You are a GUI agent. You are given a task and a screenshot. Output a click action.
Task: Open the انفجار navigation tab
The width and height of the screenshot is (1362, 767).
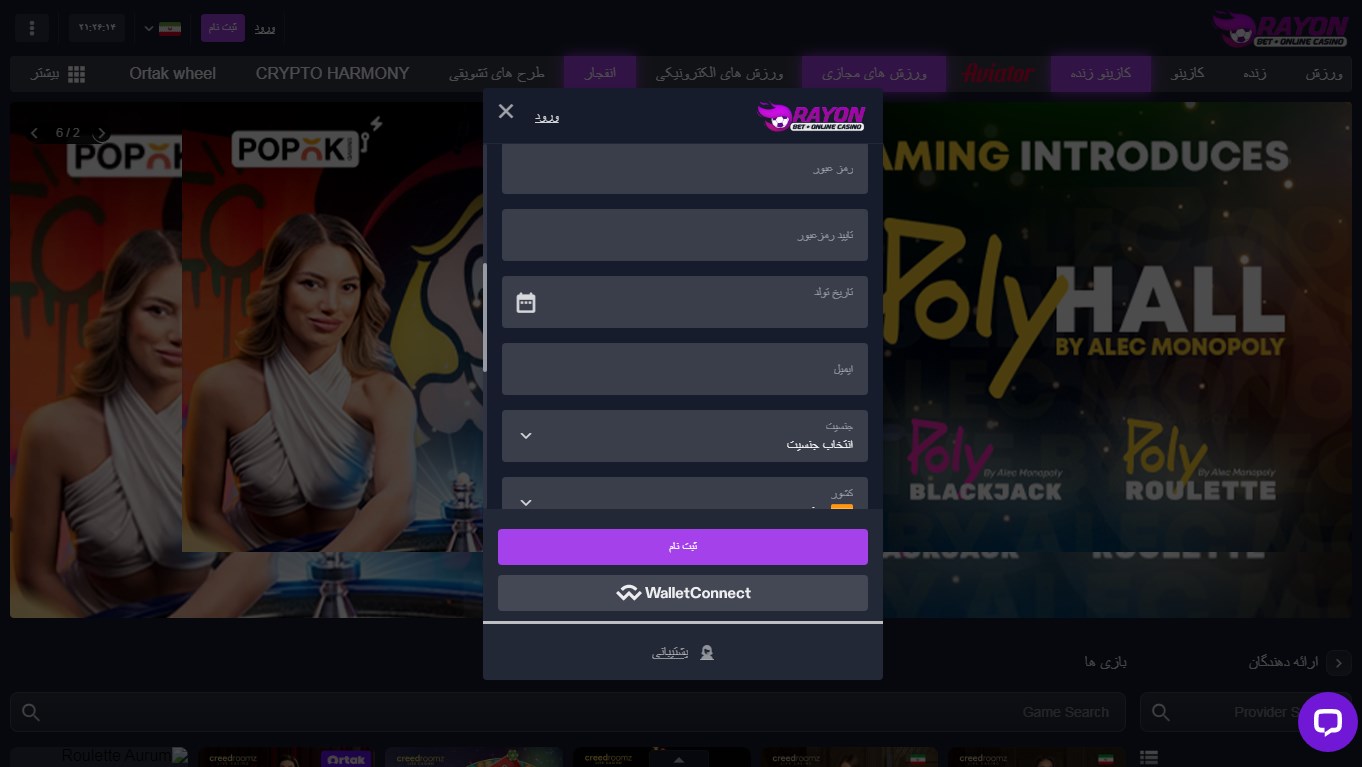click(x=600, y=74)
